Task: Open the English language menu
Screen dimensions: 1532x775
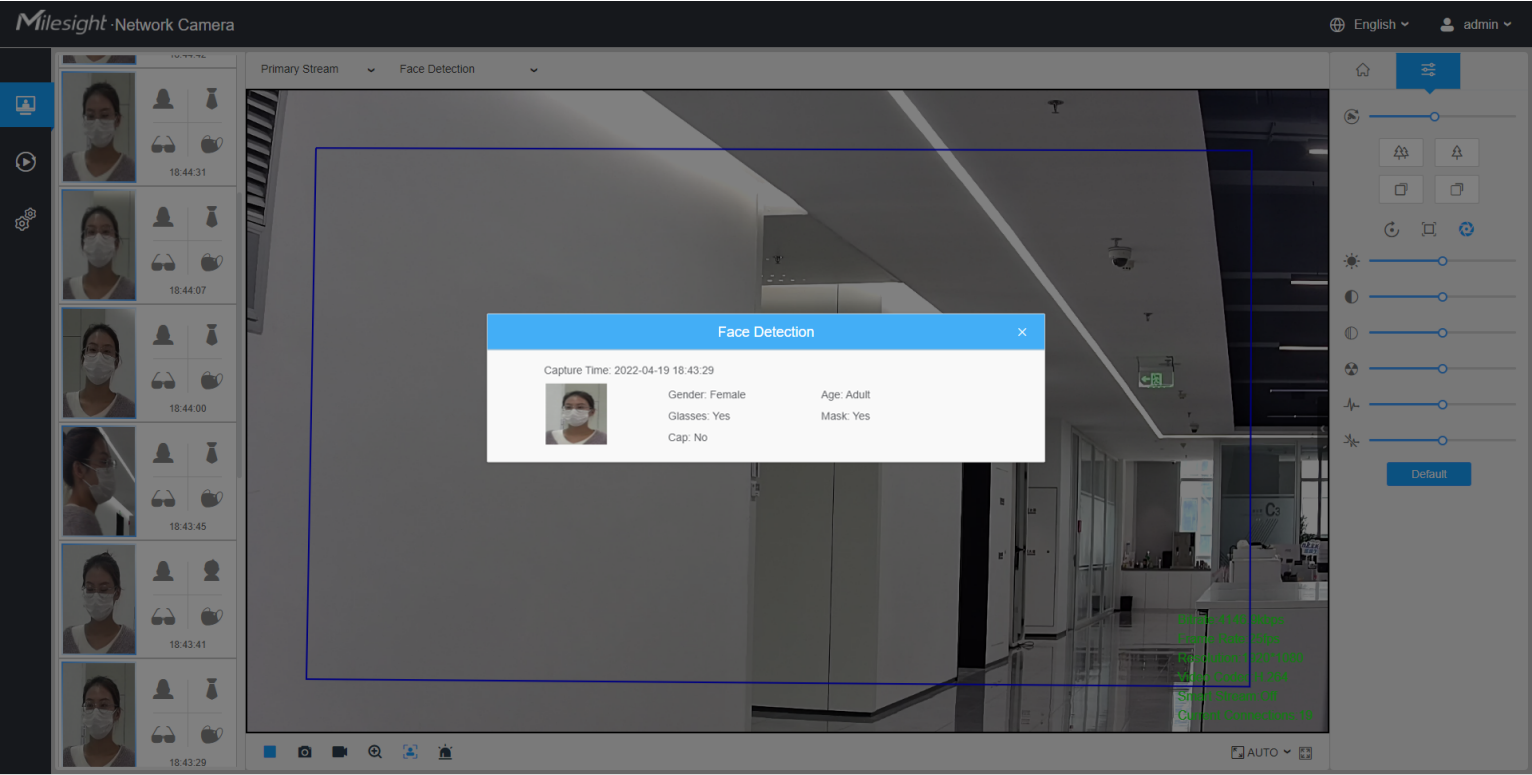Action: point(1381,25)
